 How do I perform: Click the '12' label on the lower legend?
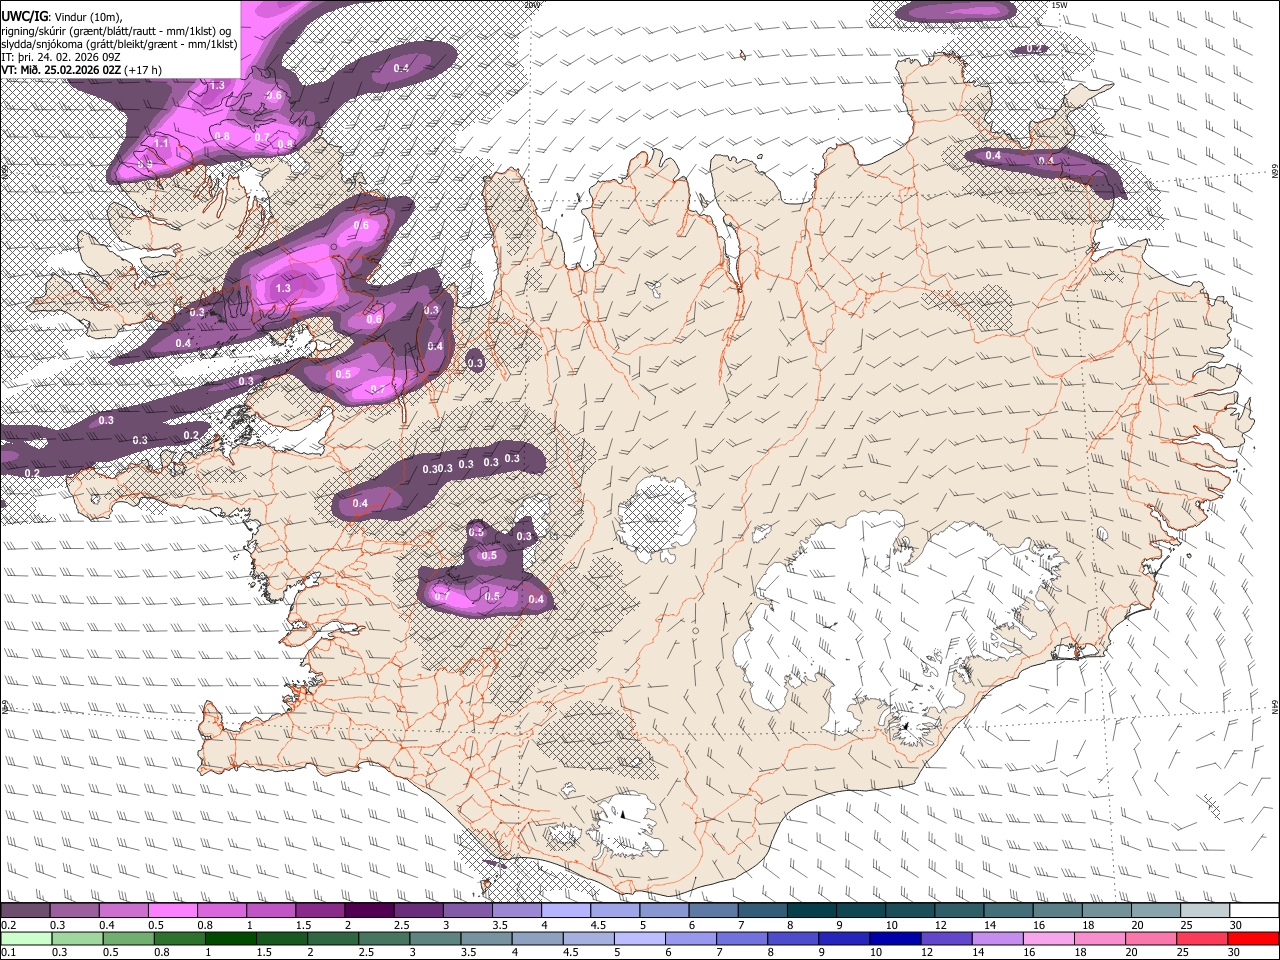[x=929, y=953]
